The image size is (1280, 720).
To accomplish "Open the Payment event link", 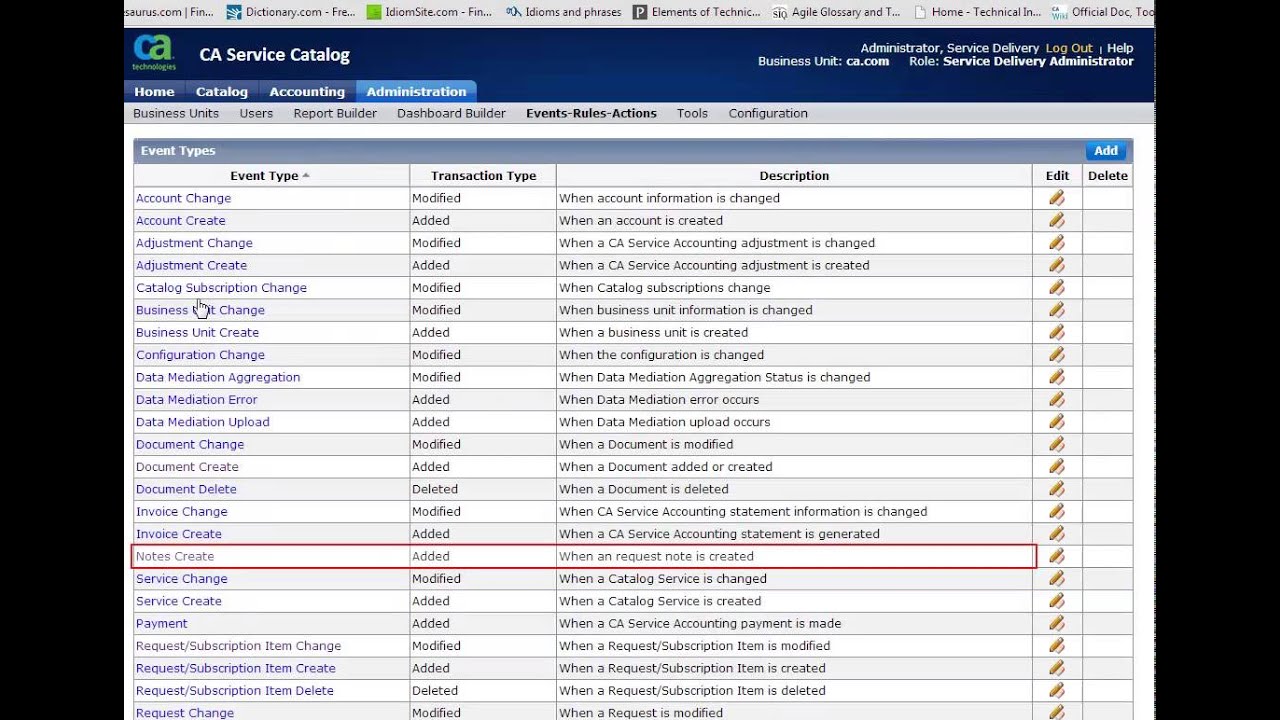I will [x=162, y=623].
